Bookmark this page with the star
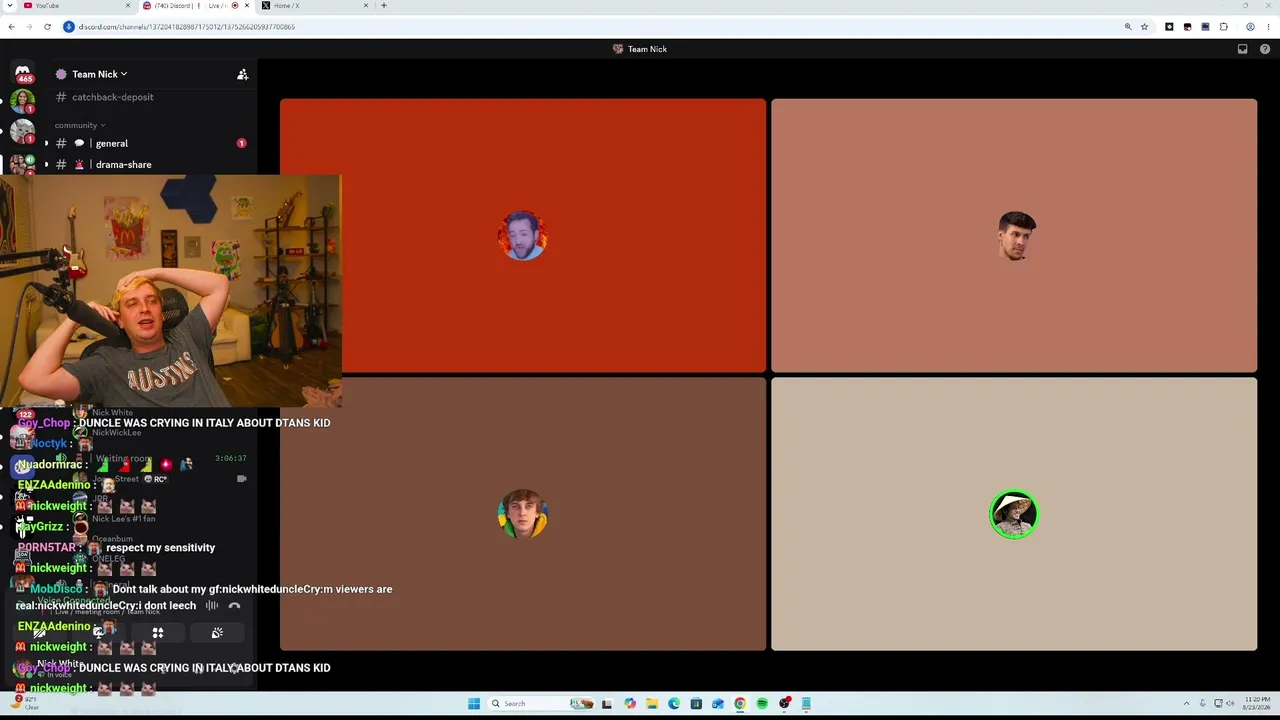Image resolution: width=1280 pixels, height=720 pixels. pyautogui.click(x=1145, y=27)
